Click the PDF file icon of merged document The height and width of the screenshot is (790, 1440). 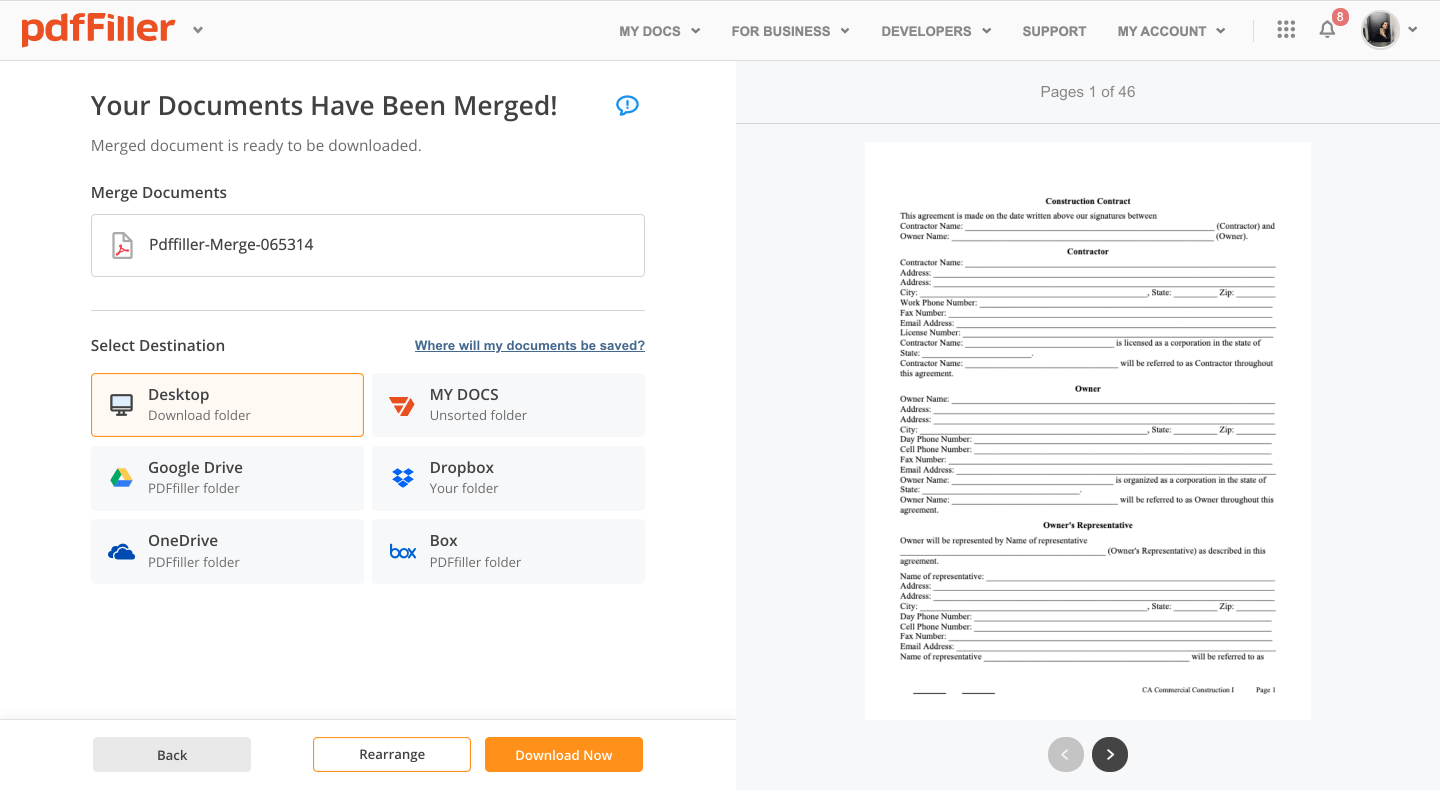pyautogui.click(x=122, y=245)
